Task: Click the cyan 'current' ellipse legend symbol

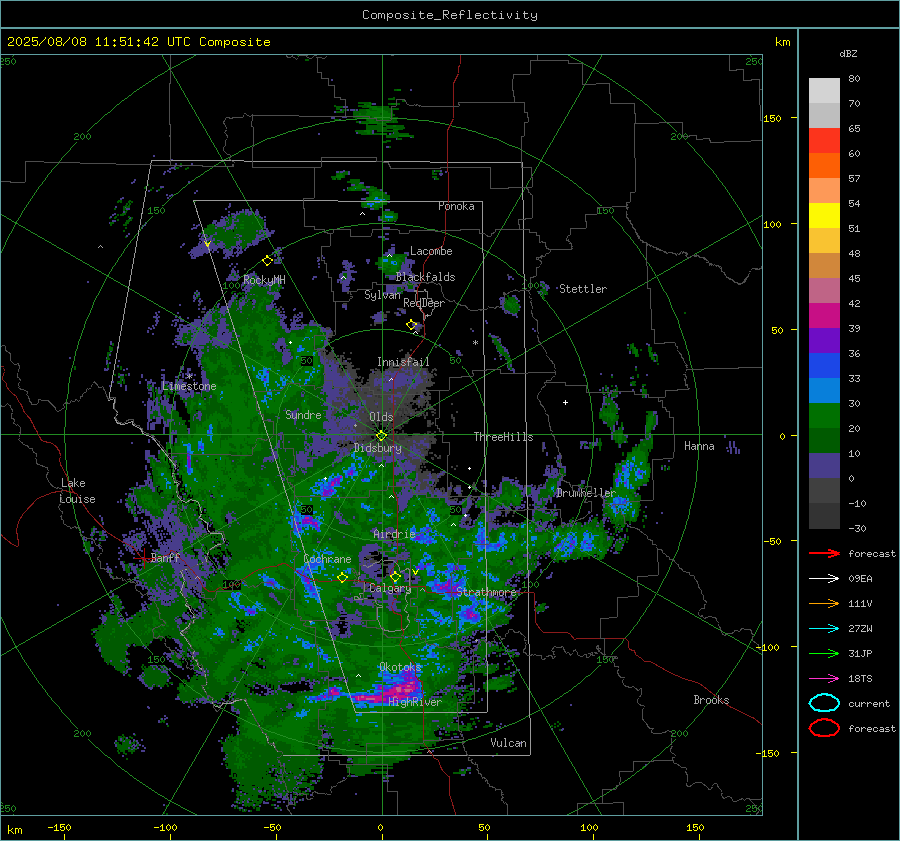Action: 824,703
